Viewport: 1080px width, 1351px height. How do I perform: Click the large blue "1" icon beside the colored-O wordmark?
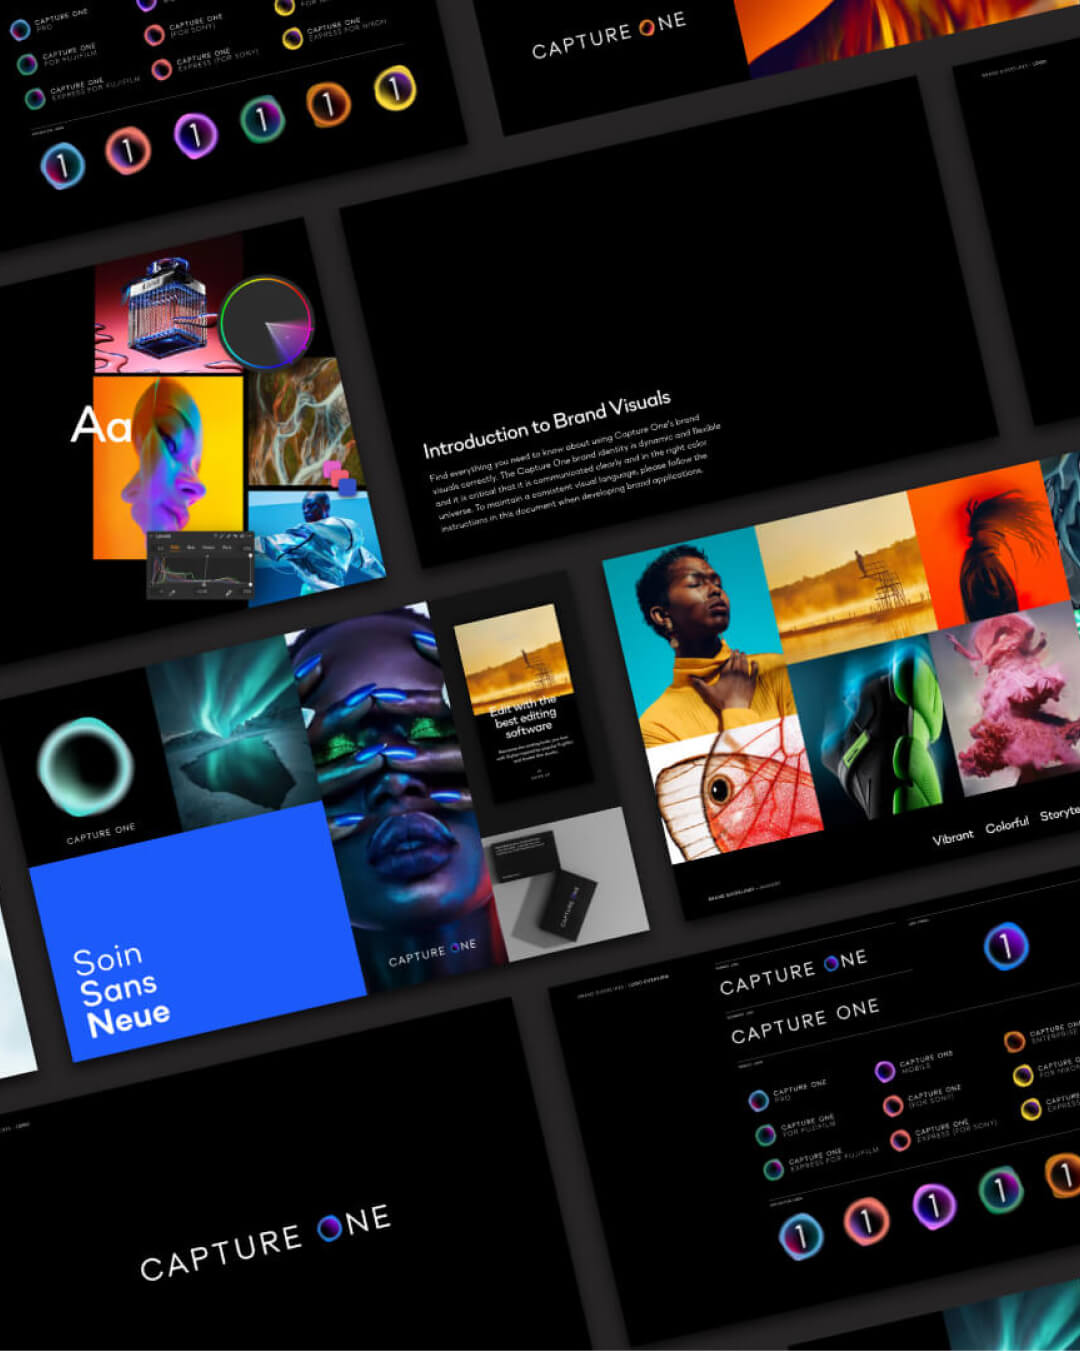(x=1005, y=945)
